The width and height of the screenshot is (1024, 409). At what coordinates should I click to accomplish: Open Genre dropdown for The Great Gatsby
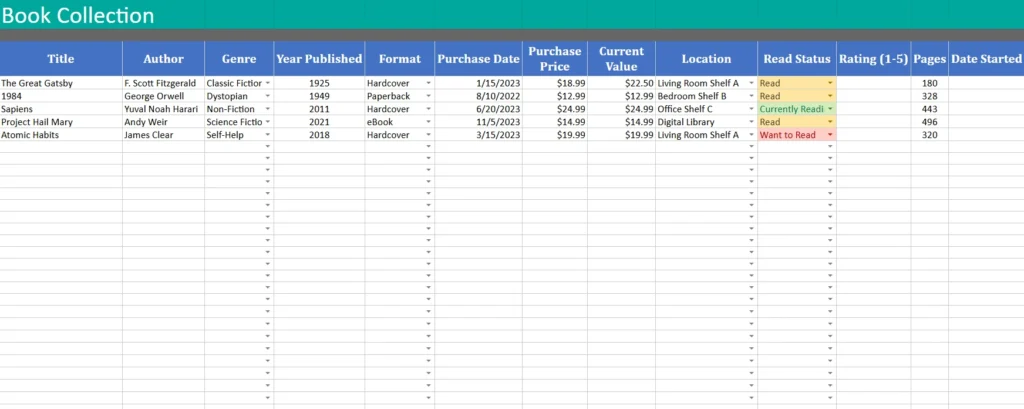(268, 84)
